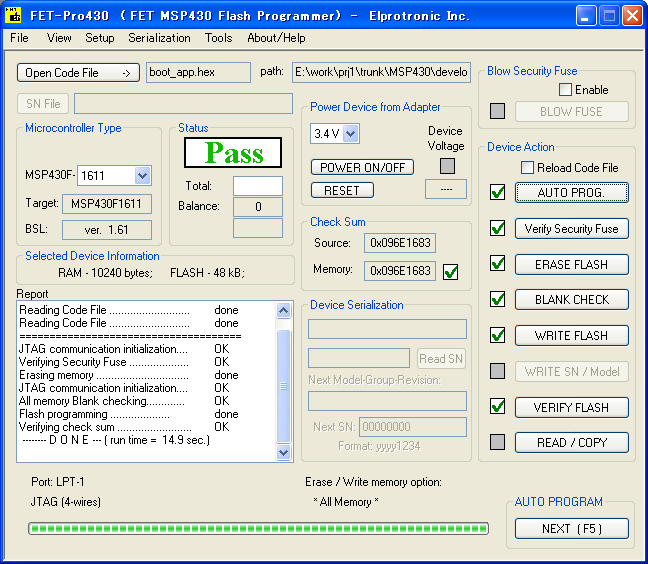Click the Verify Security Fuse button
The height and width of the screenshot is (564, 648).
[572, 228]
